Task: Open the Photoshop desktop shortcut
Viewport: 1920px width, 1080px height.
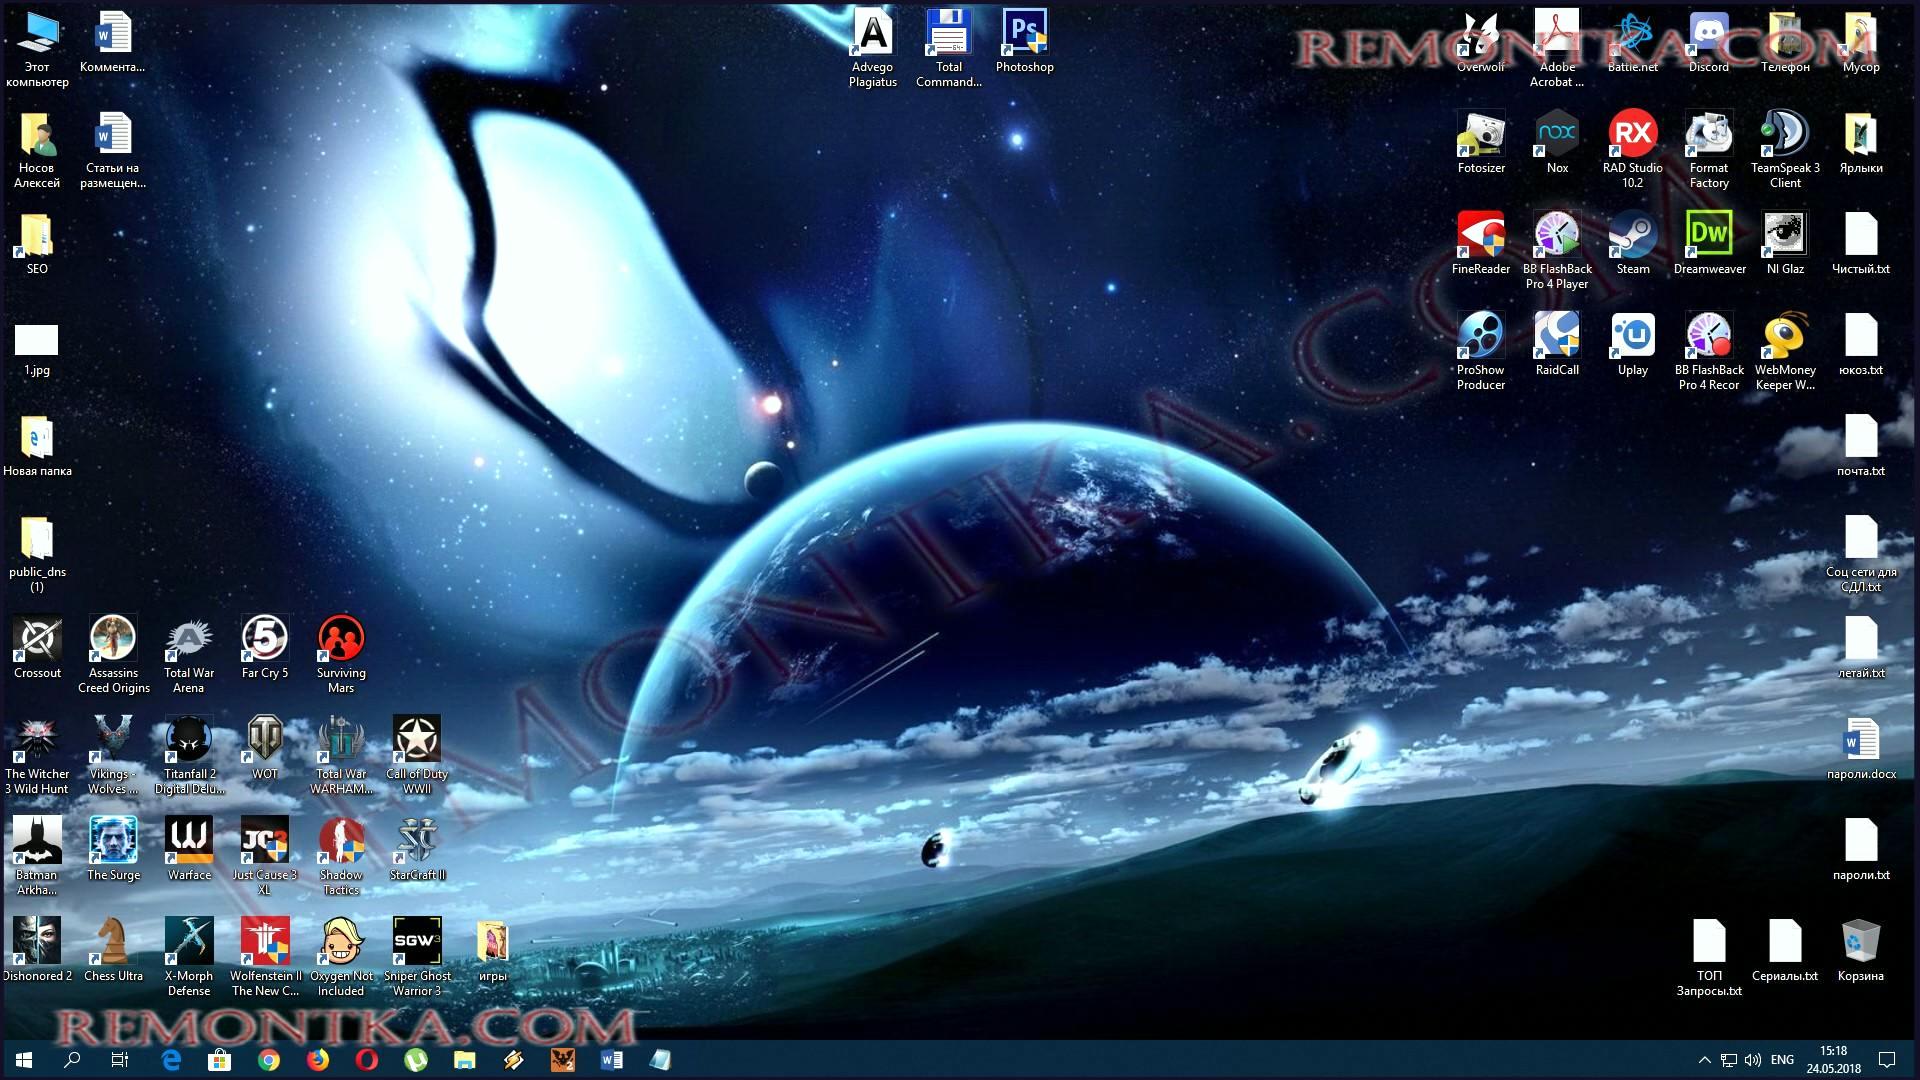Action: click(x=1024, y=42)
